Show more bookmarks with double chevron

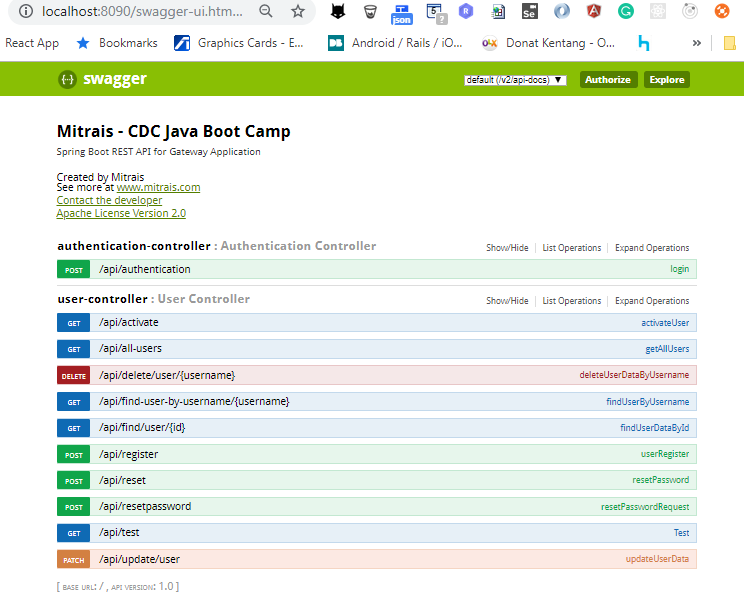(697, 43)
